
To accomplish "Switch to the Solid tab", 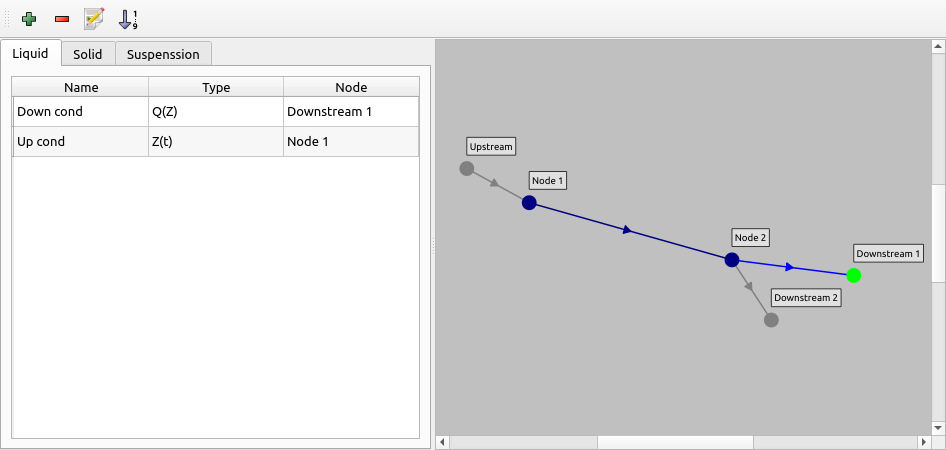I will coord(88,54).
